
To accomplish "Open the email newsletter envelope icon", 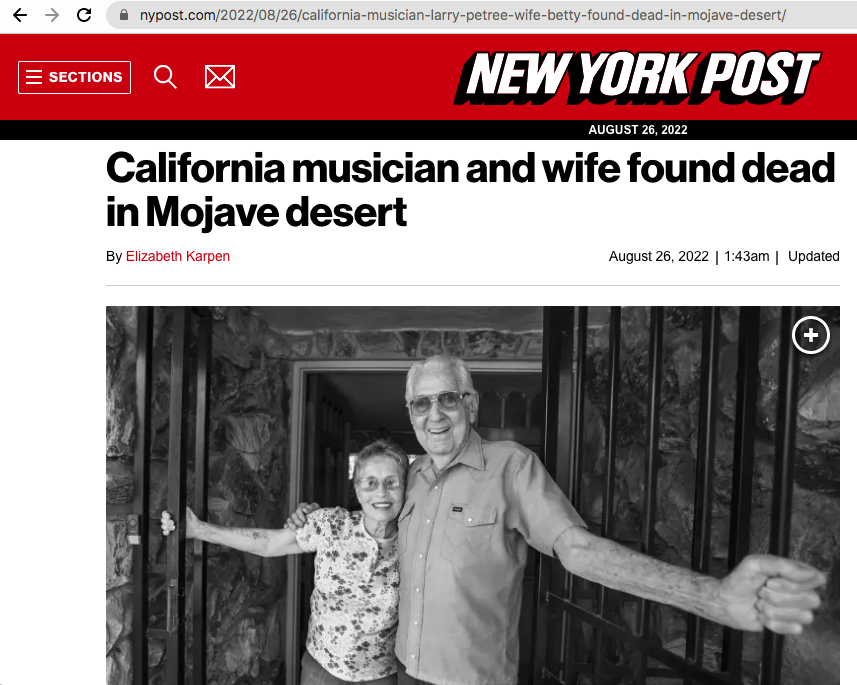I will (220, 77).
